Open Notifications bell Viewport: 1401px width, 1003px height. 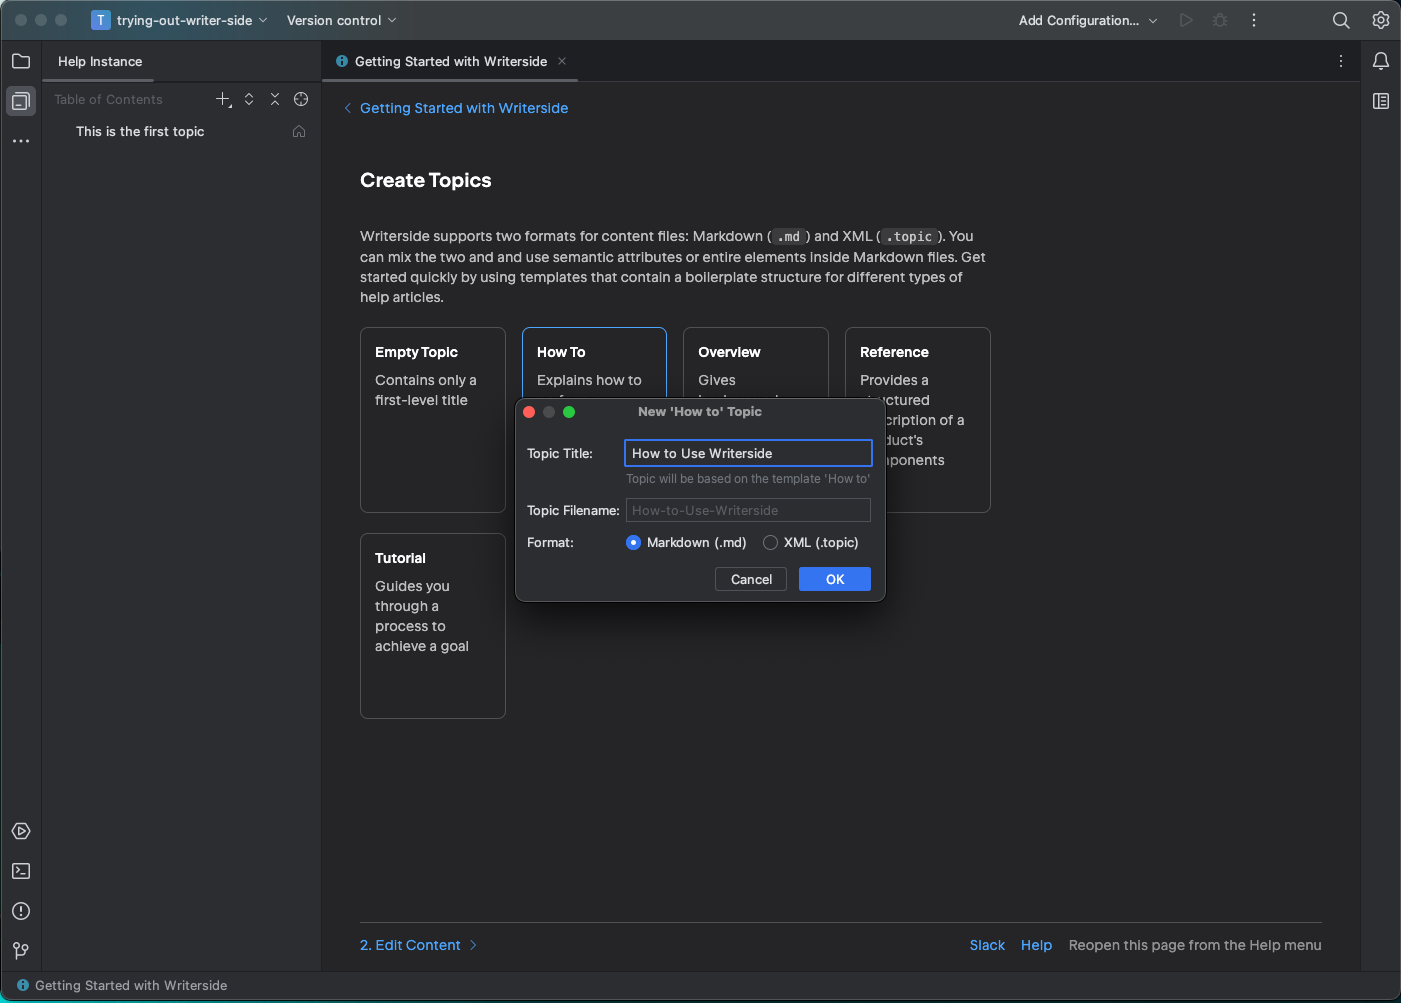point(1381,61)
